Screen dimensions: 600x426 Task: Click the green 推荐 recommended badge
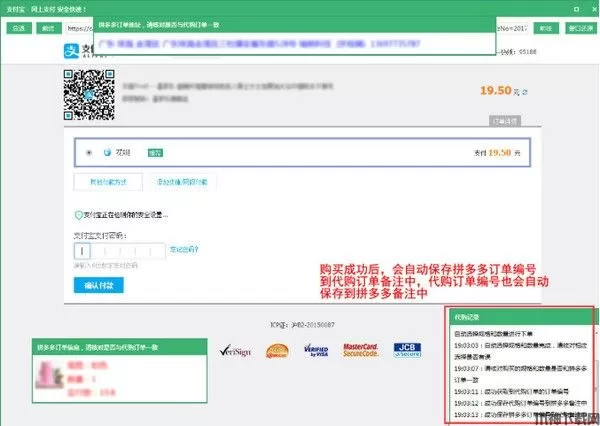coord(155,153)
